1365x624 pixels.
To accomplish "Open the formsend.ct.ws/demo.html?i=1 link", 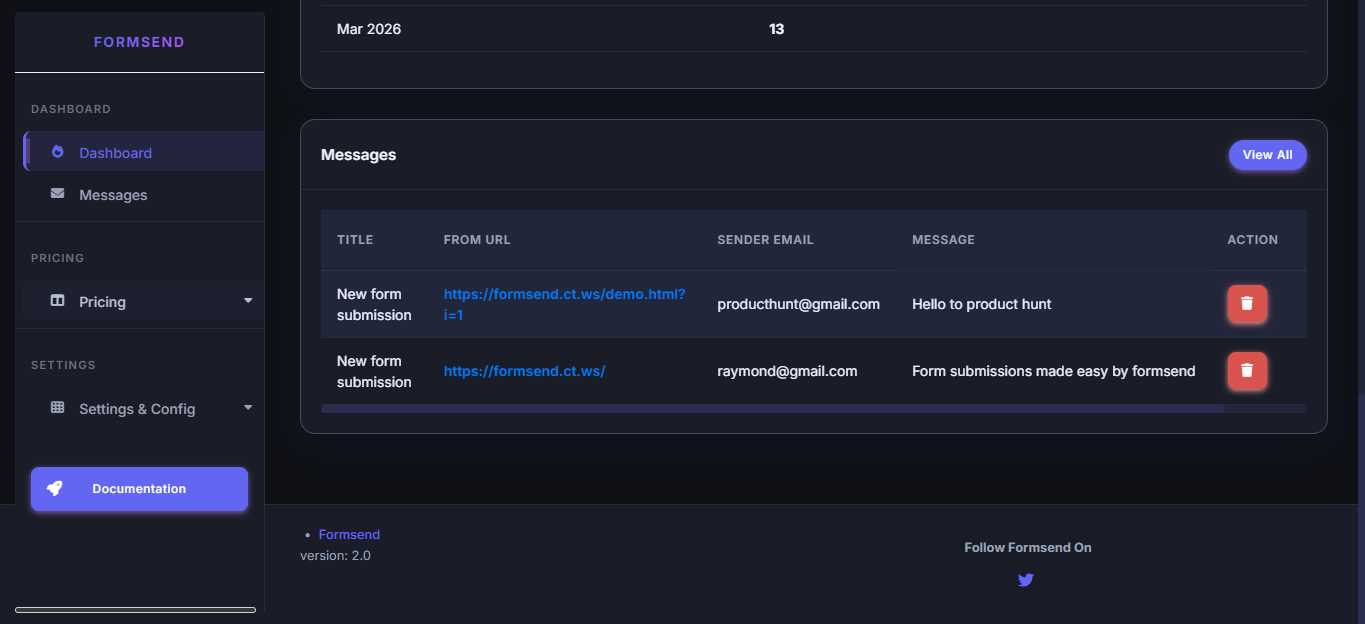I will tap(564, 304).
